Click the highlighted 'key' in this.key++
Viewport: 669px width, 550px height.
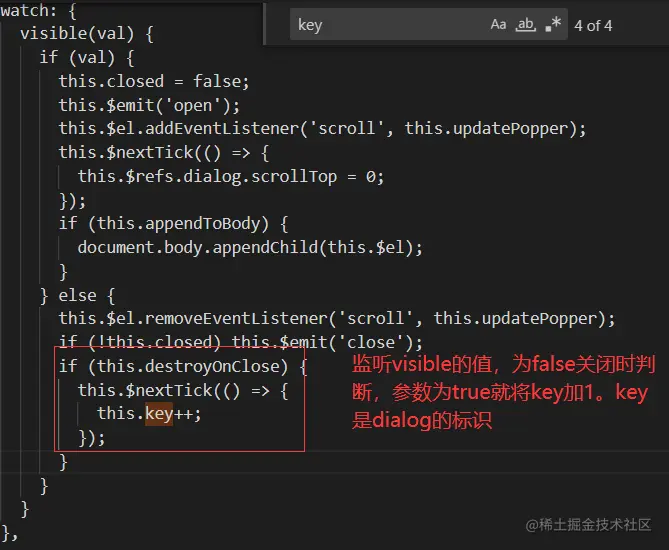tap(159, 413)
